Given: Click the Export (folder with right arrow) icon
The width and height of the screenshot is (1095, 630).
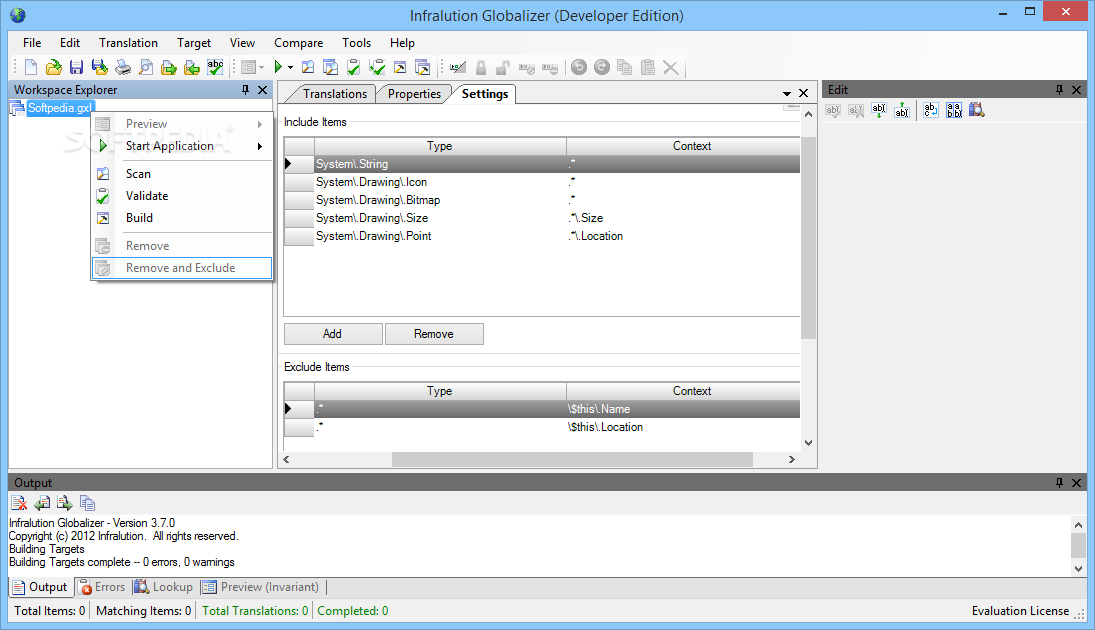Looking at the screenshot, I should (169, 67).
